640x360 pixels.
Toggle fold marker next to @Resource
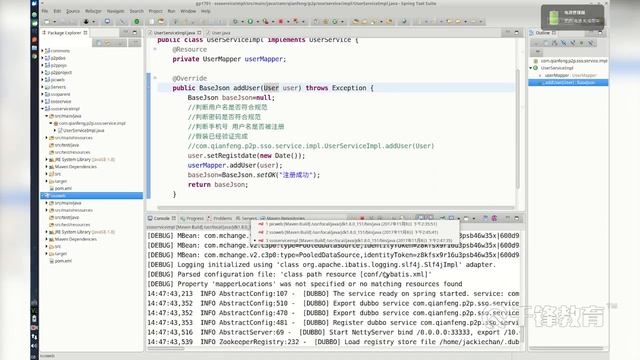point(155,49)
